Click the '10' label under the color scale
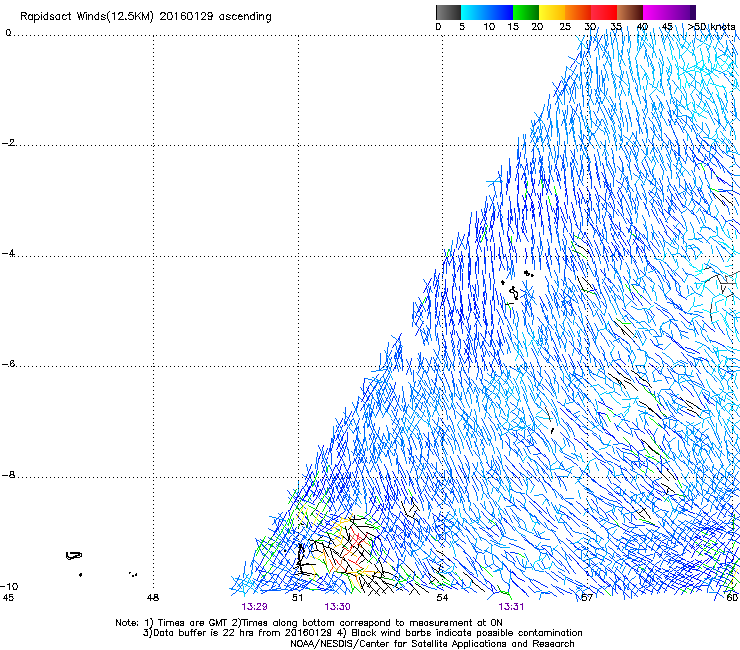Viewport: 740px width, 650px height. point(489,27)
